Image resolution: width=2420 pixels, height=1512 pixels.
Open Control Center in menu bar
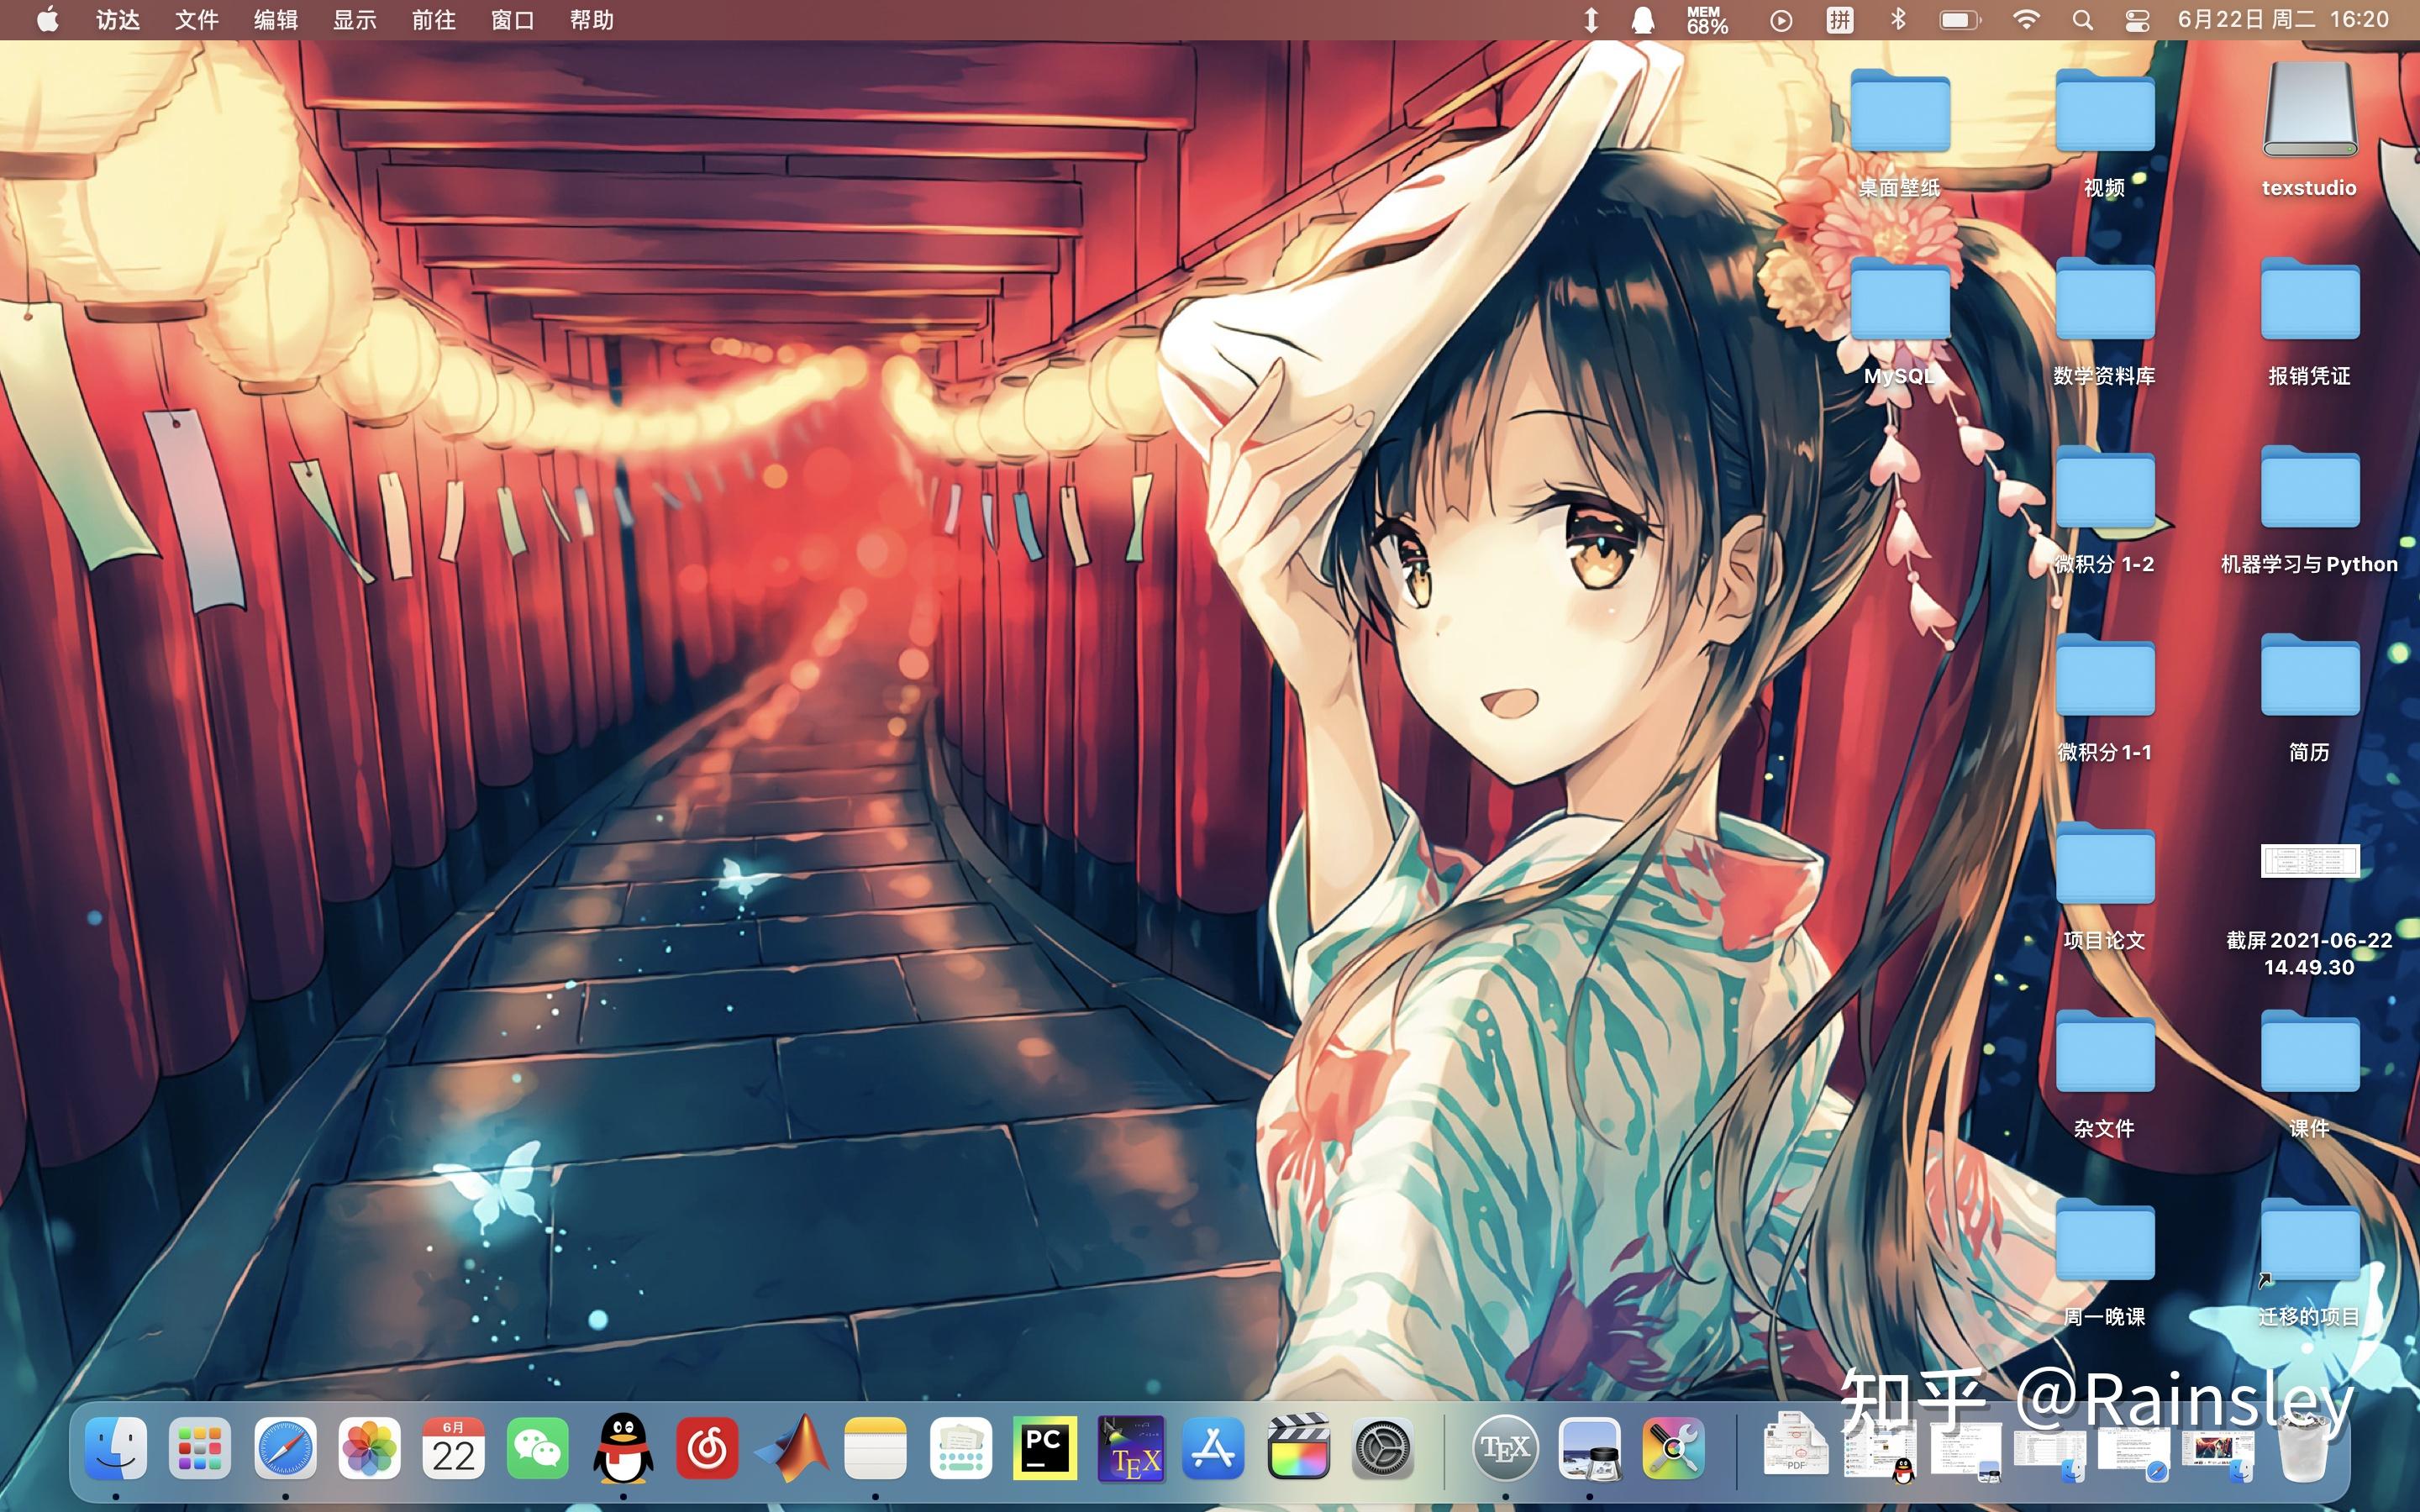(2137, 20)
